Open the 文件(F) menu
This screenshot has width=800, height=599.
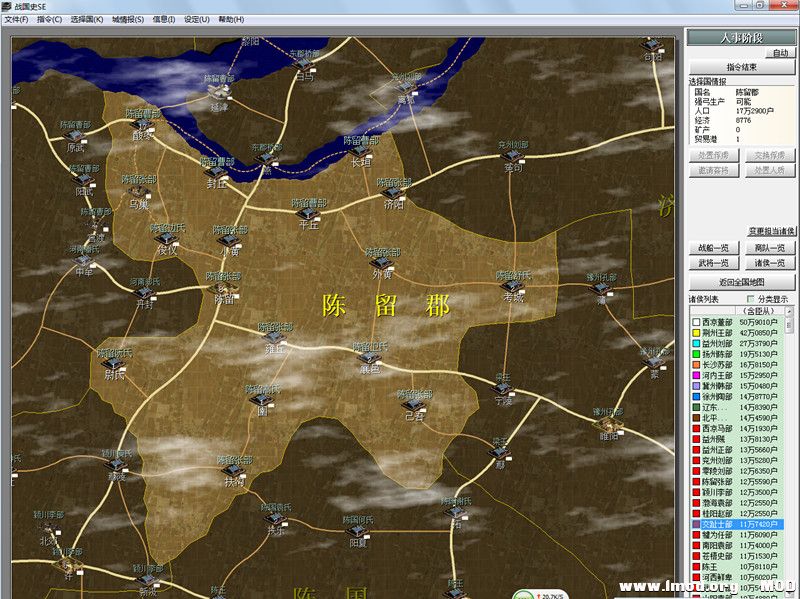click(17, 19)
